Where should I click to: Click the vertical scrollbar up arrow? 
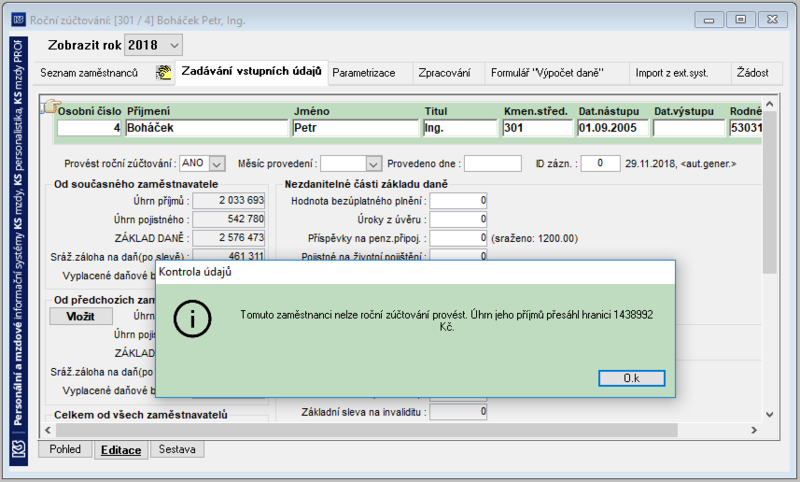[770, 104]
